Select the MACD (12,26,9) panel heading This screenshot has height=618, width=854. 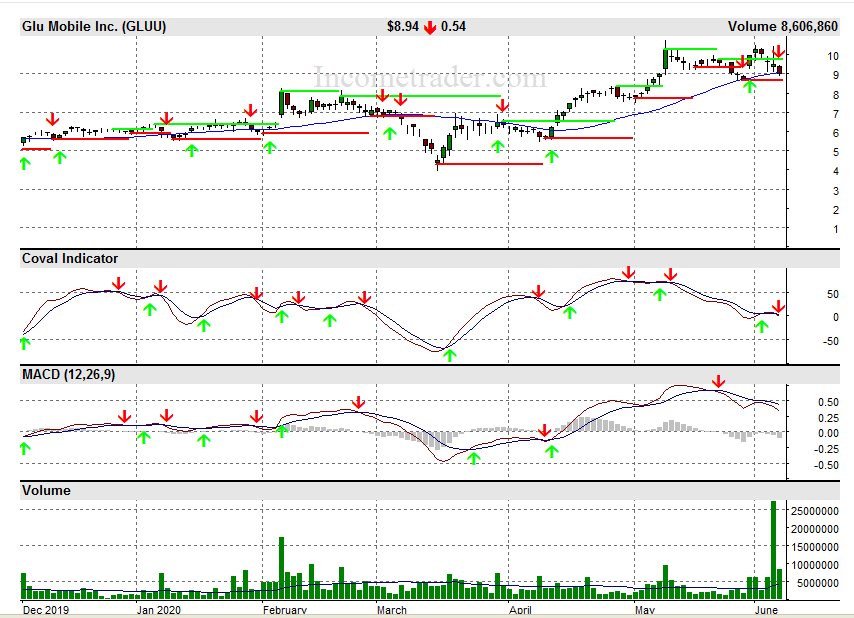69,375
